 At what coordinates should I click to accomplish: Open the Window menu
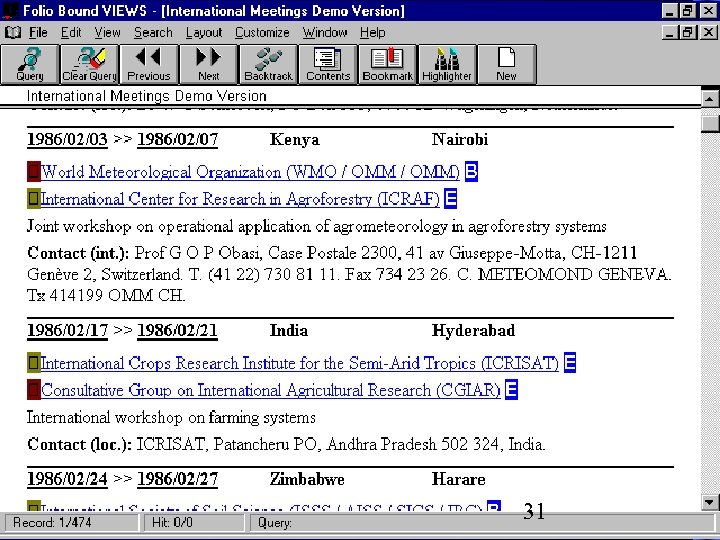pyautogui.click(x=325, y=33)
